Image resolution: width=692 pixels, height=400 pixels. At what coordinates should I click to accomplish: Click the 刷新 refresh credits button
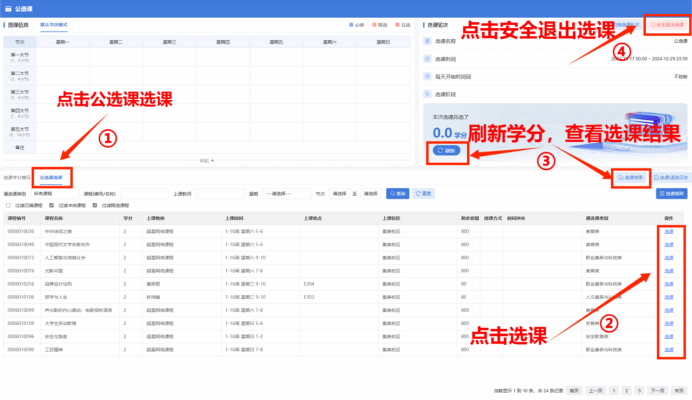coord(446,151)
